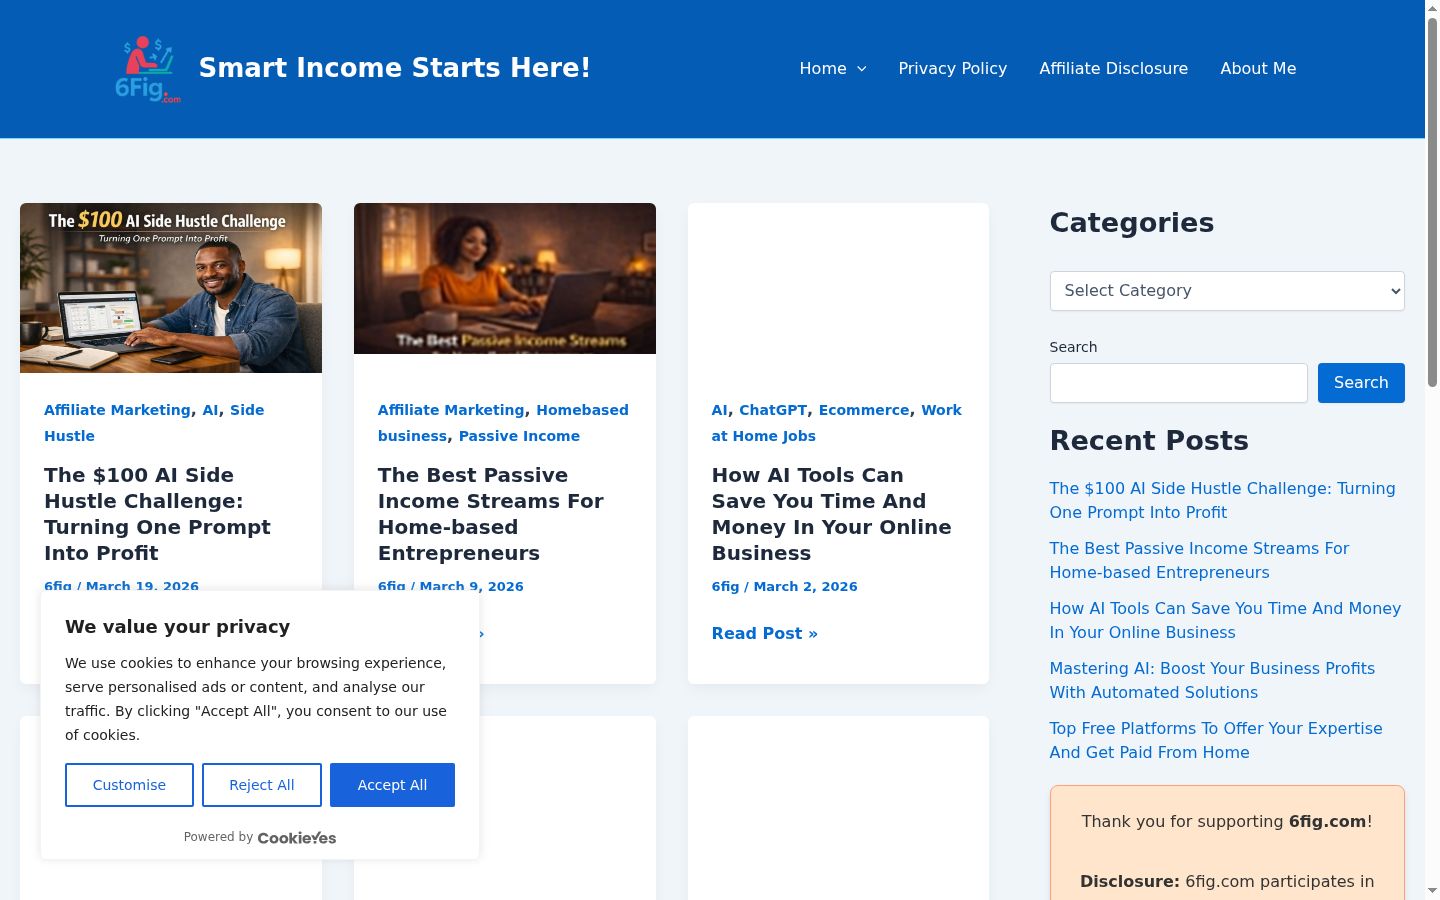
Task: Click Work at Home Jobs category tag
Action: (836, 423)
